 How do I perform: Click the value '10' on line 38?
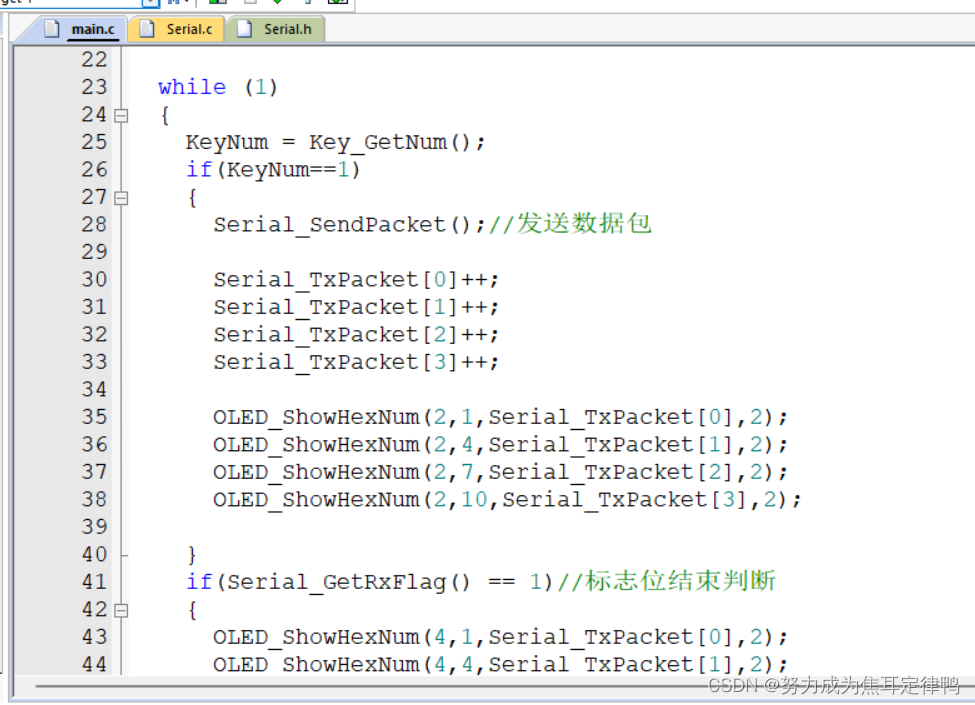tap(474, 499)
